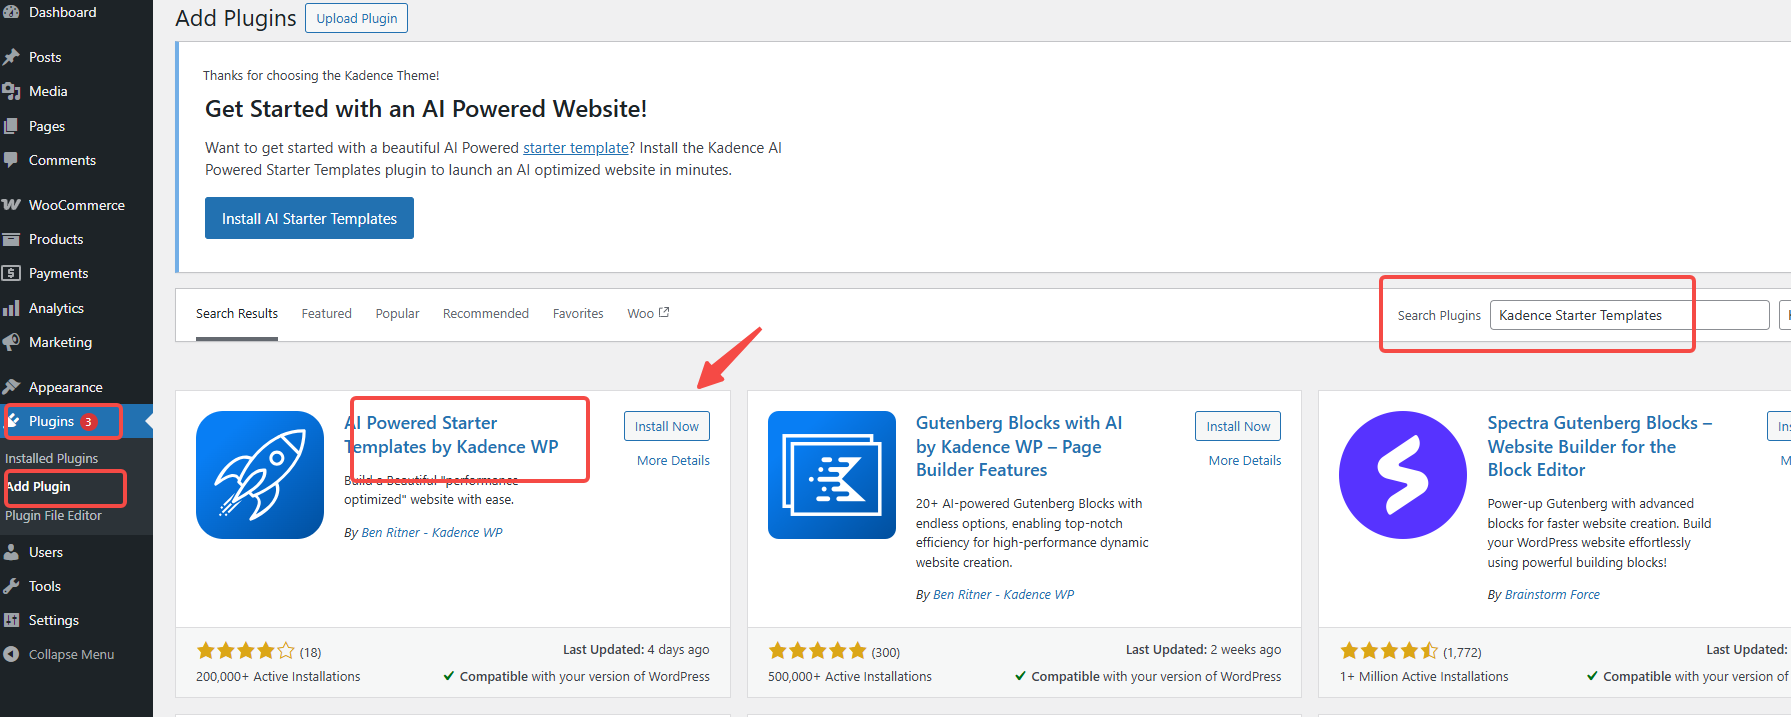Image resolution: width=1791 pixels, height=717 pixels.
Task: Select Add Plugin submenu item
Action: (x=38, y=486)
